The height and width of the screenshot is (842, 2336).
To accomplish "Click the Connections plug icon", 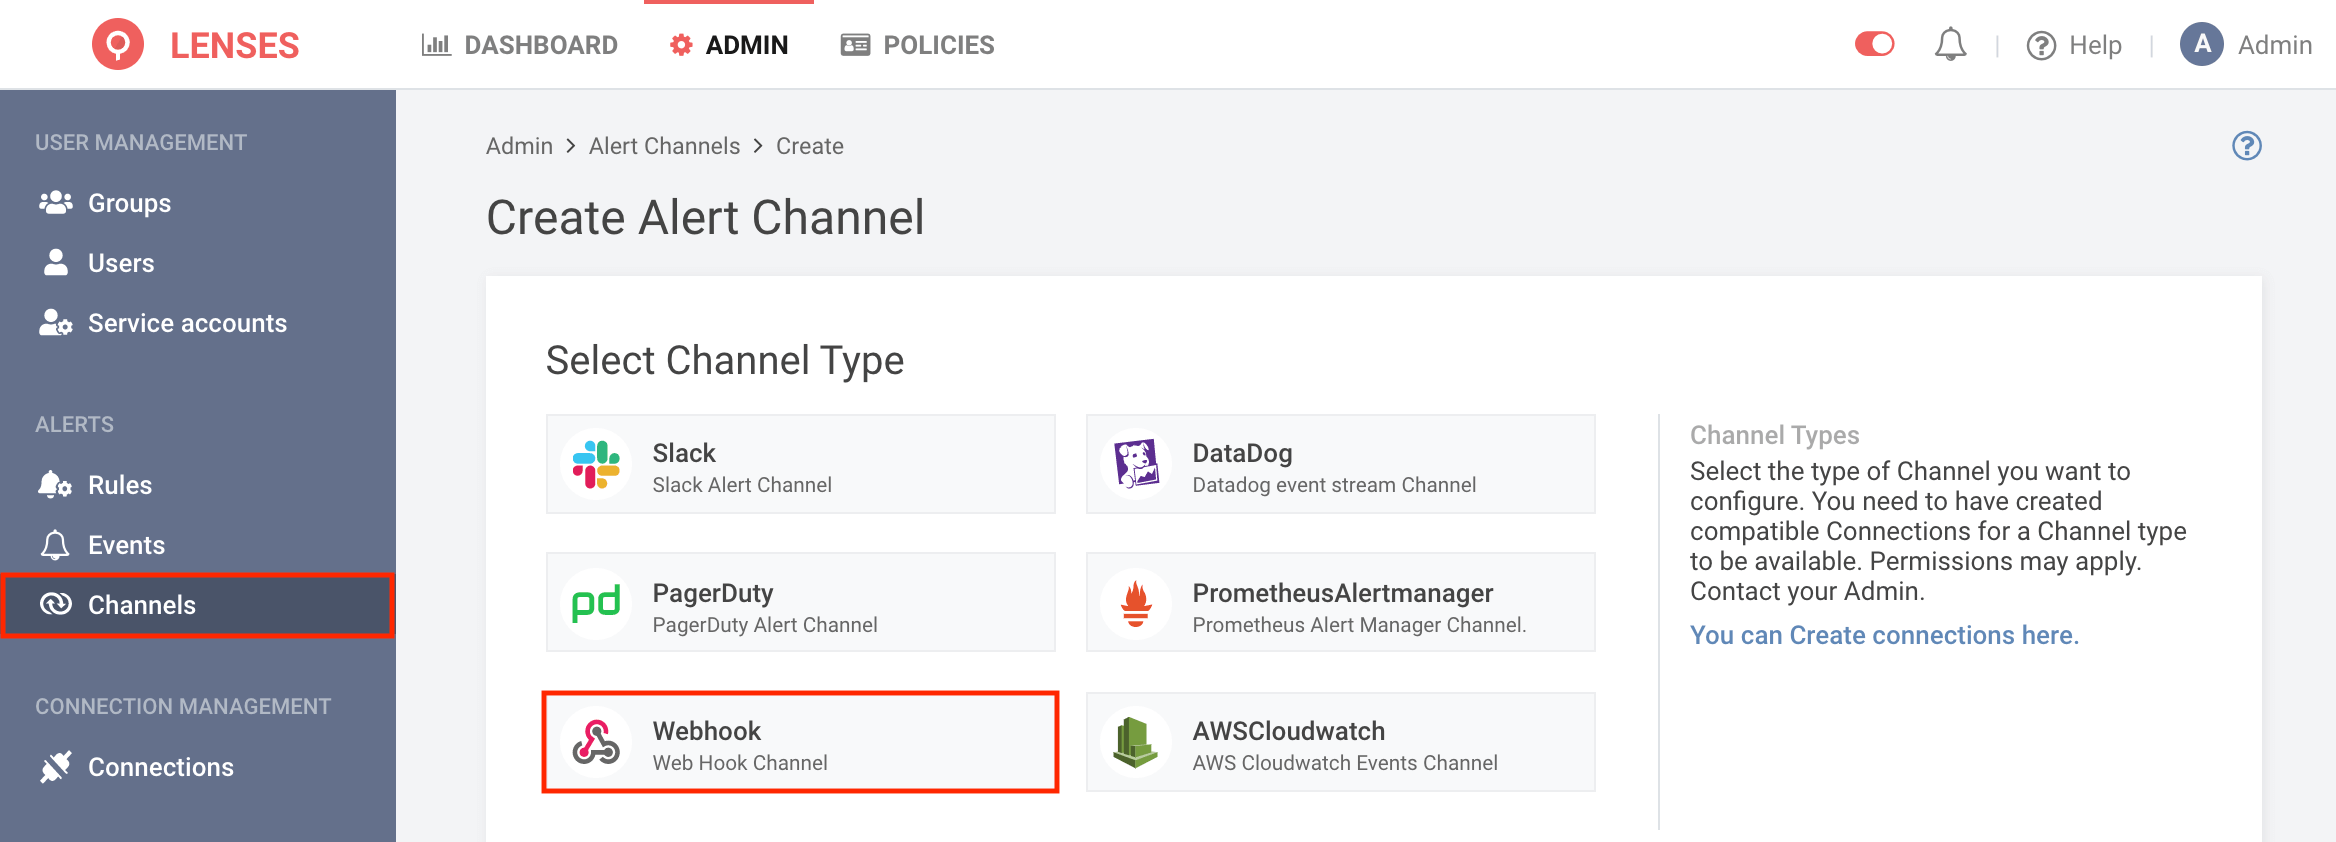I will click(x=56, y=766).
